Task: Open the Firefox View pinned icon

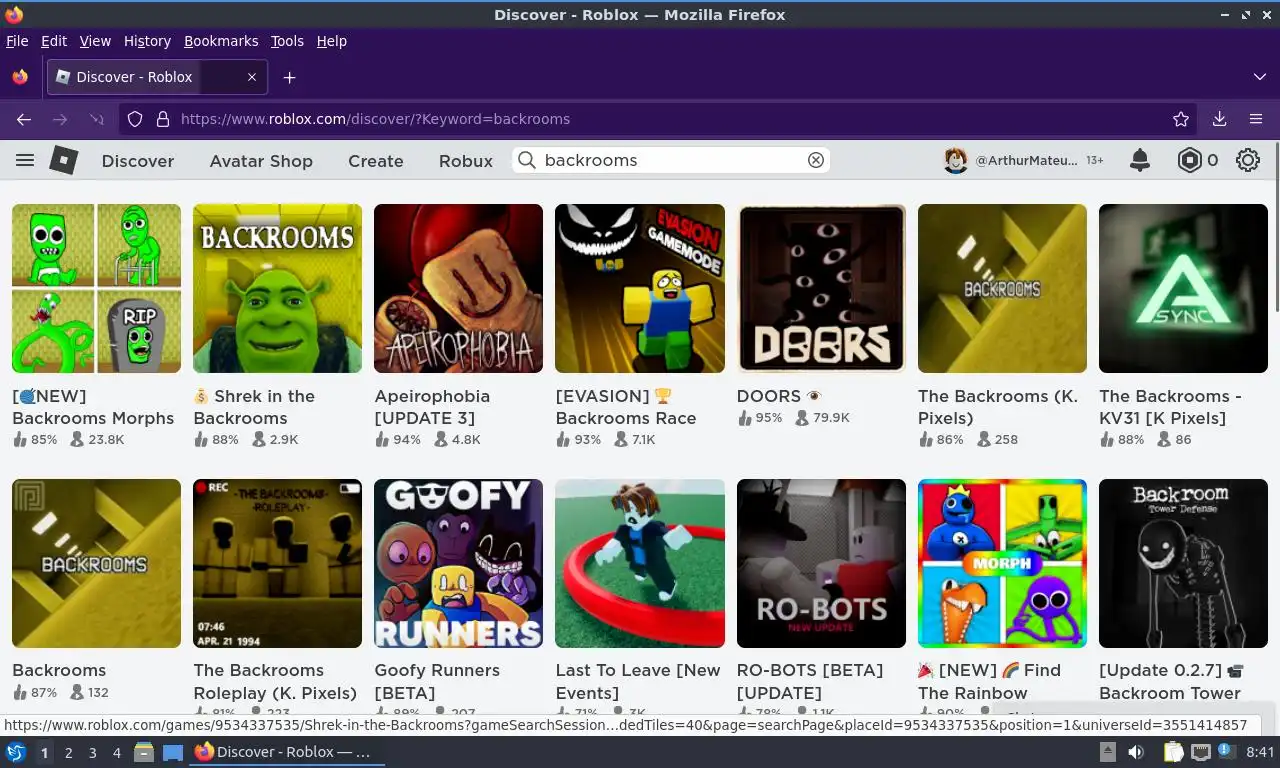Action: pos(20,77)
